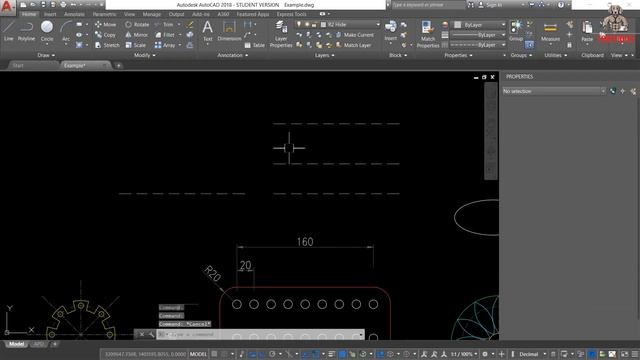Screen dimensions: 640x360
Task: Click MODEL button in status bar
Action: click(198, 354)
